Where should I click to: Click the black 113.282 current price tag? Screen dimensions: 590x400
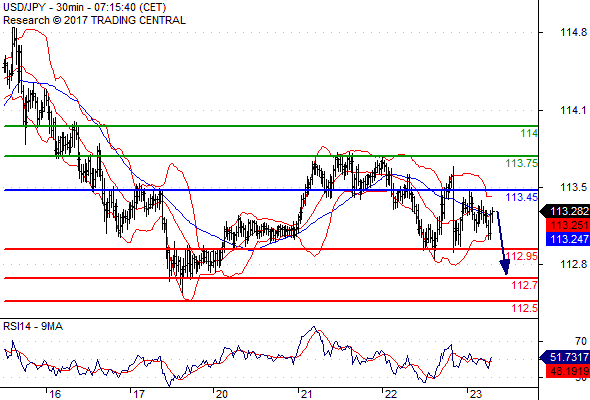[565, 211]
